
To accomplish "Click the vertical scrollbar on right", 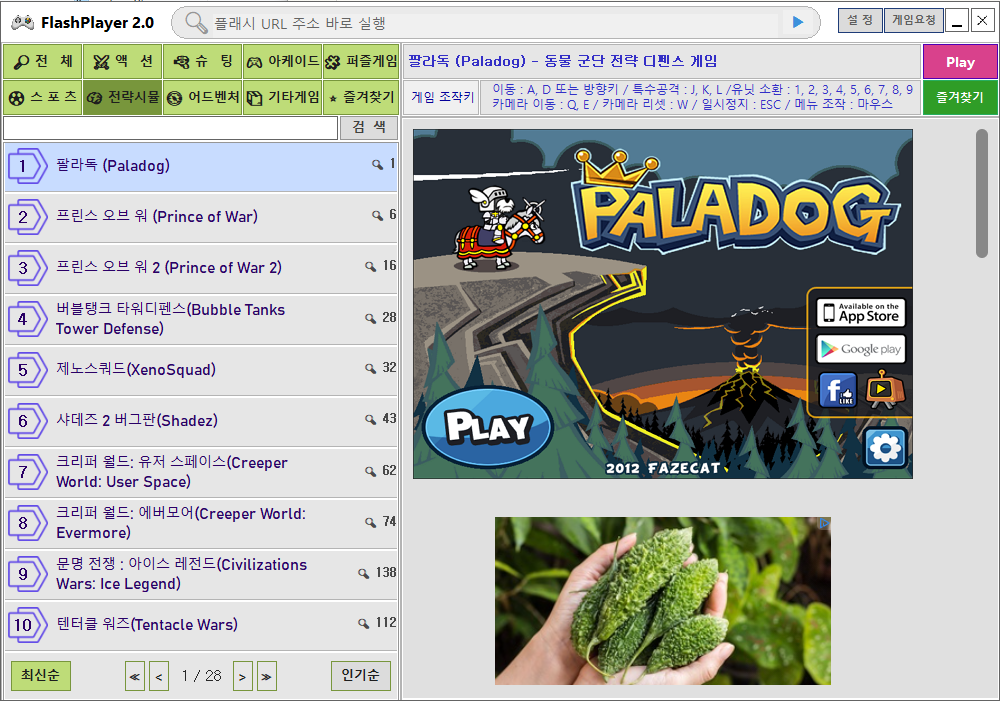I will coord(982,193).
